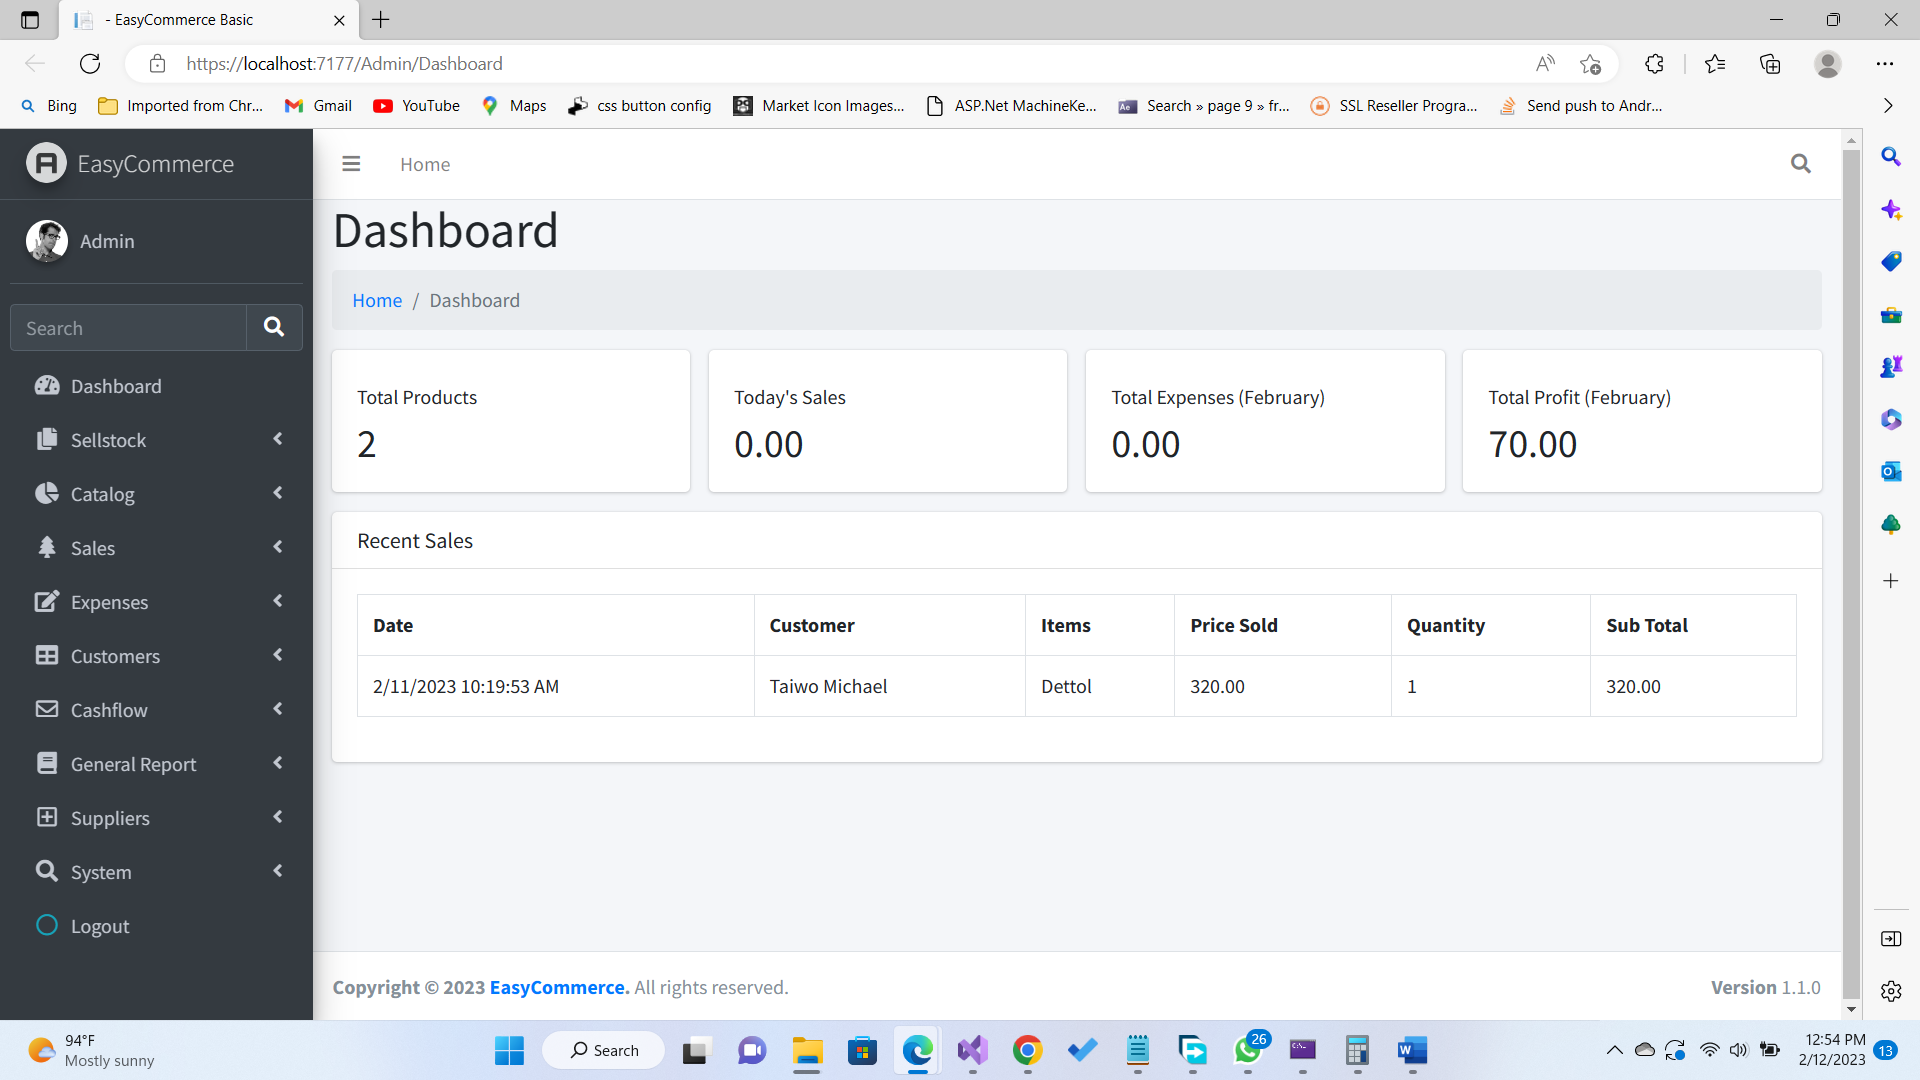Open the Expenses menu item
The height and width of the screenshot is (1080, 1920).
pyautogui.click(x=109, y=602)
